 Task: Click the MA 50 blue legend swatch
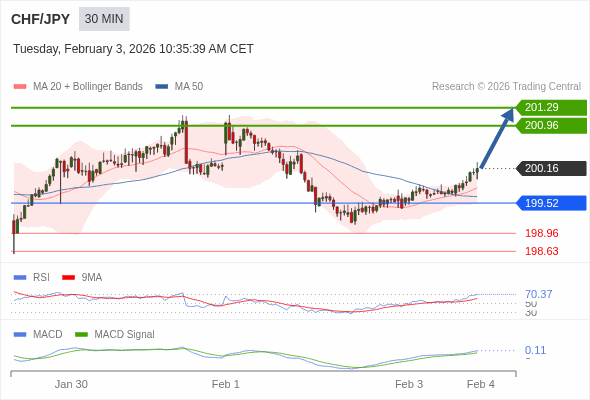[162, 87]
